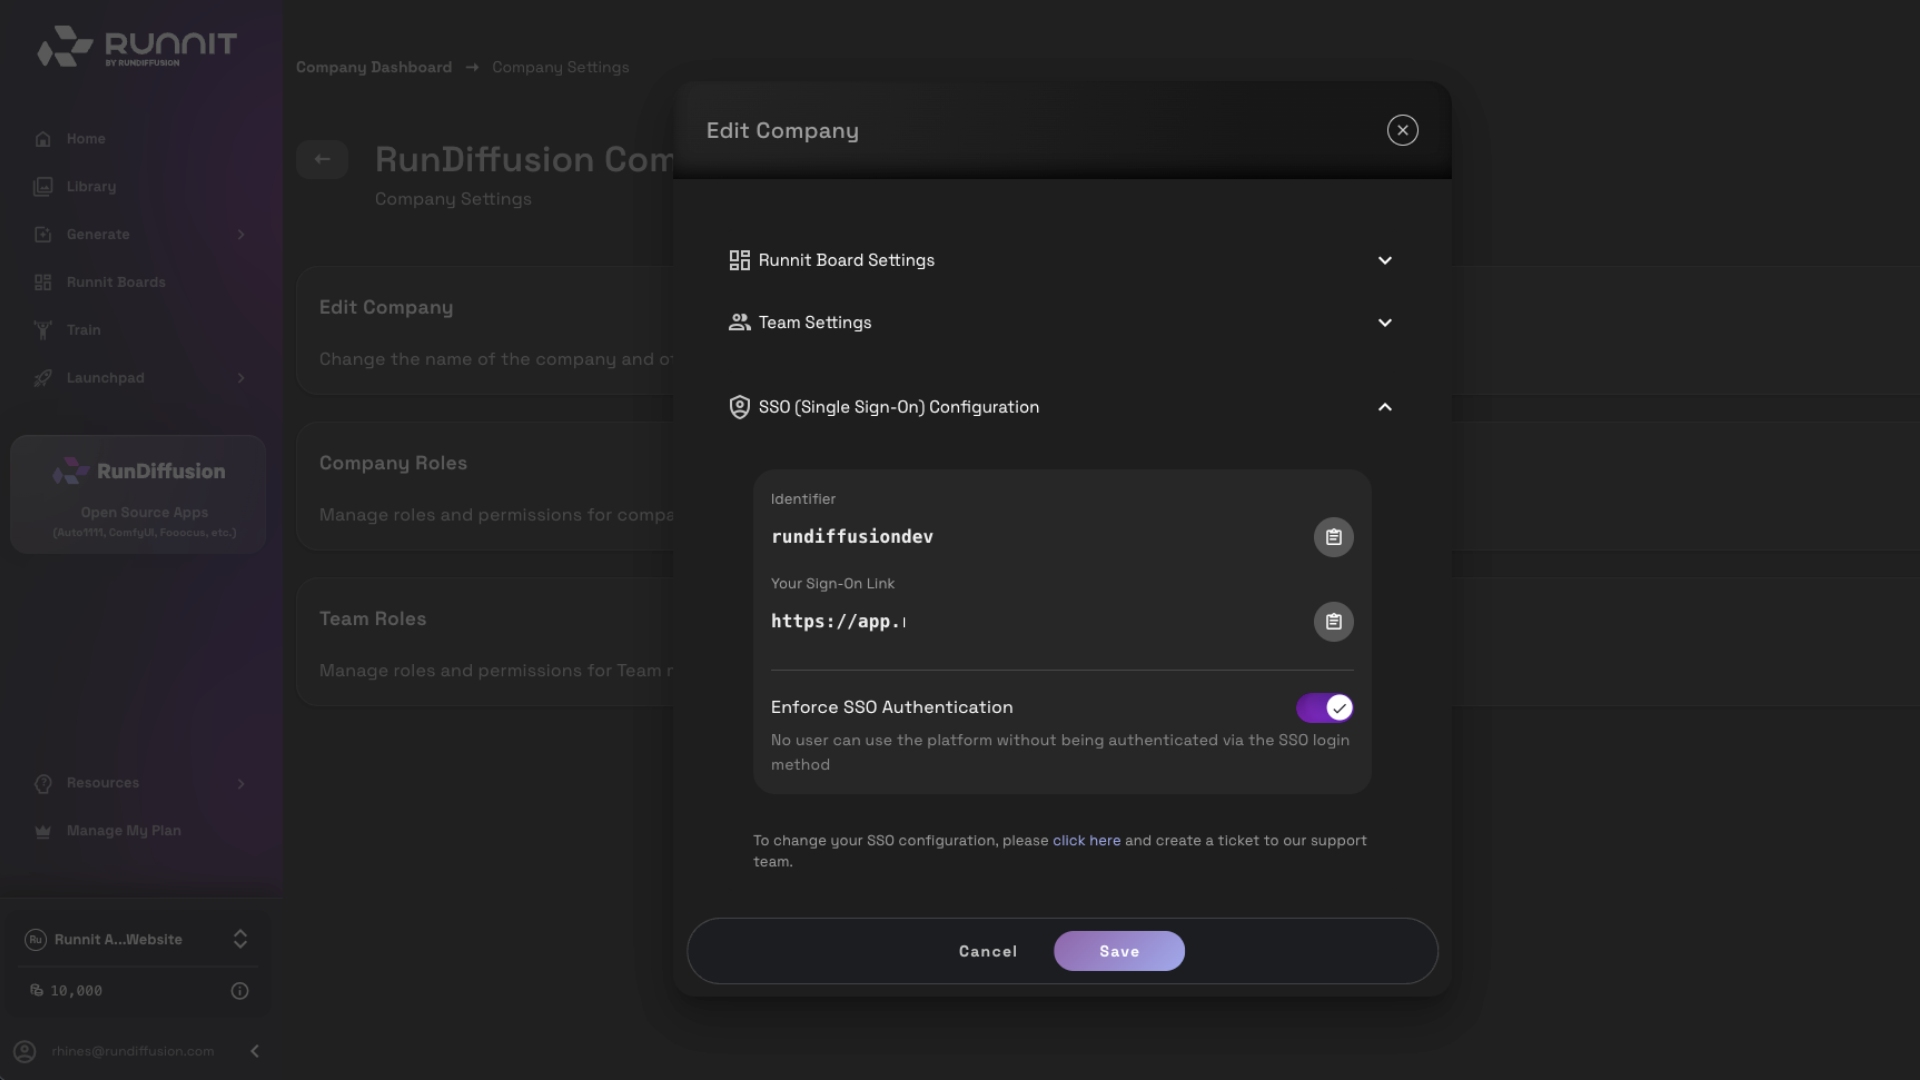The width and height of the screenshot is (1920, 1080).
Task: Copy the Sign-On Link with clipboard icon
Action: point(1333,622)
